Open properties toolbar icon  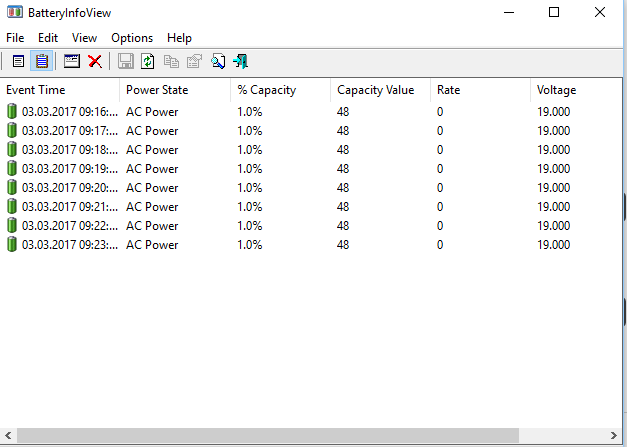[194, 62]
